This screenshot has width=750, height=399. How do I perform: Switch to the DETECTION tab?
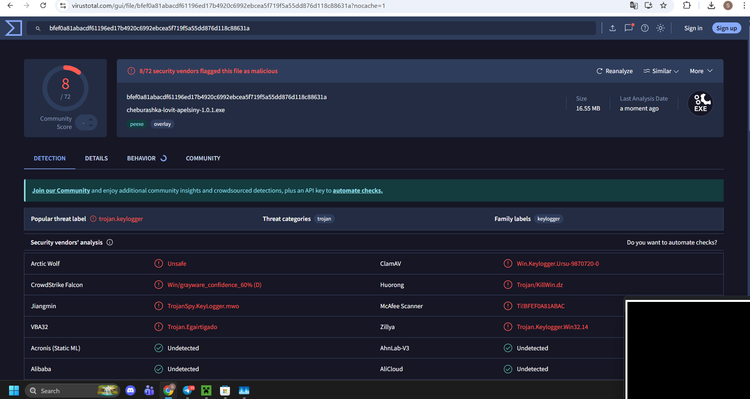49,158
